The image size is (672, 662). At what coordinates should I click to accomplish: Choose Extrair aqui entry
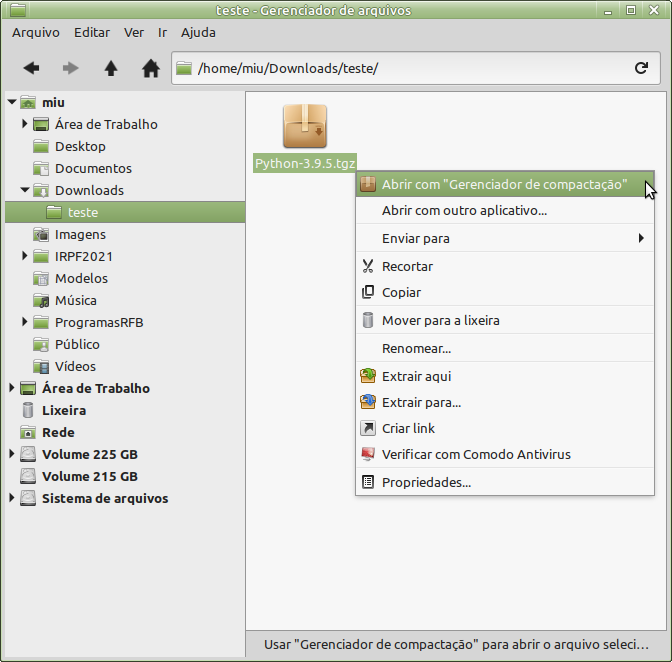tap(505, 376)
